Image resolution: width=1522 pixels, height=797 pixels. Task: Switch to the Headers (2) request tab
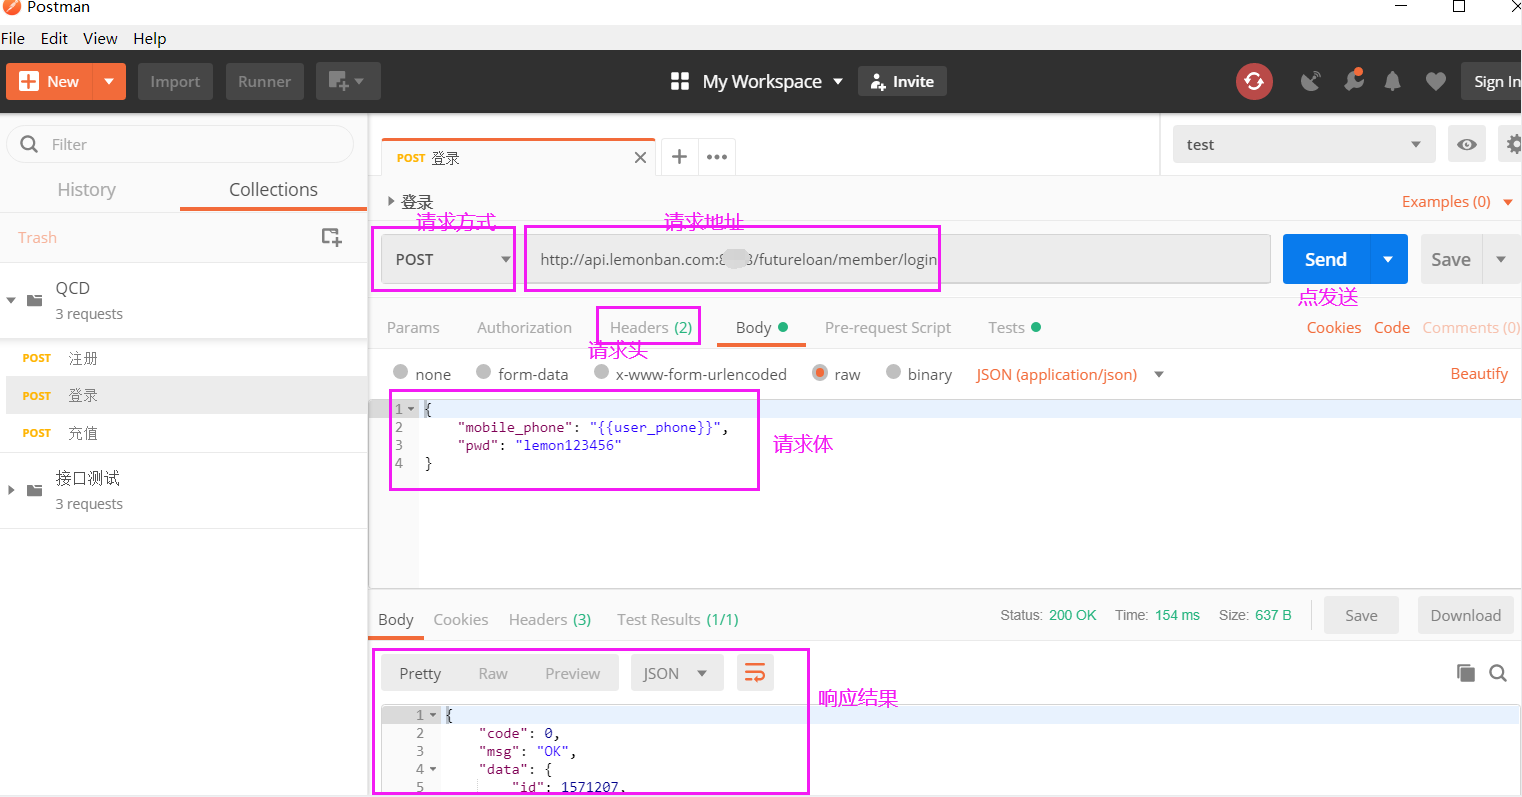coord(650,328)
